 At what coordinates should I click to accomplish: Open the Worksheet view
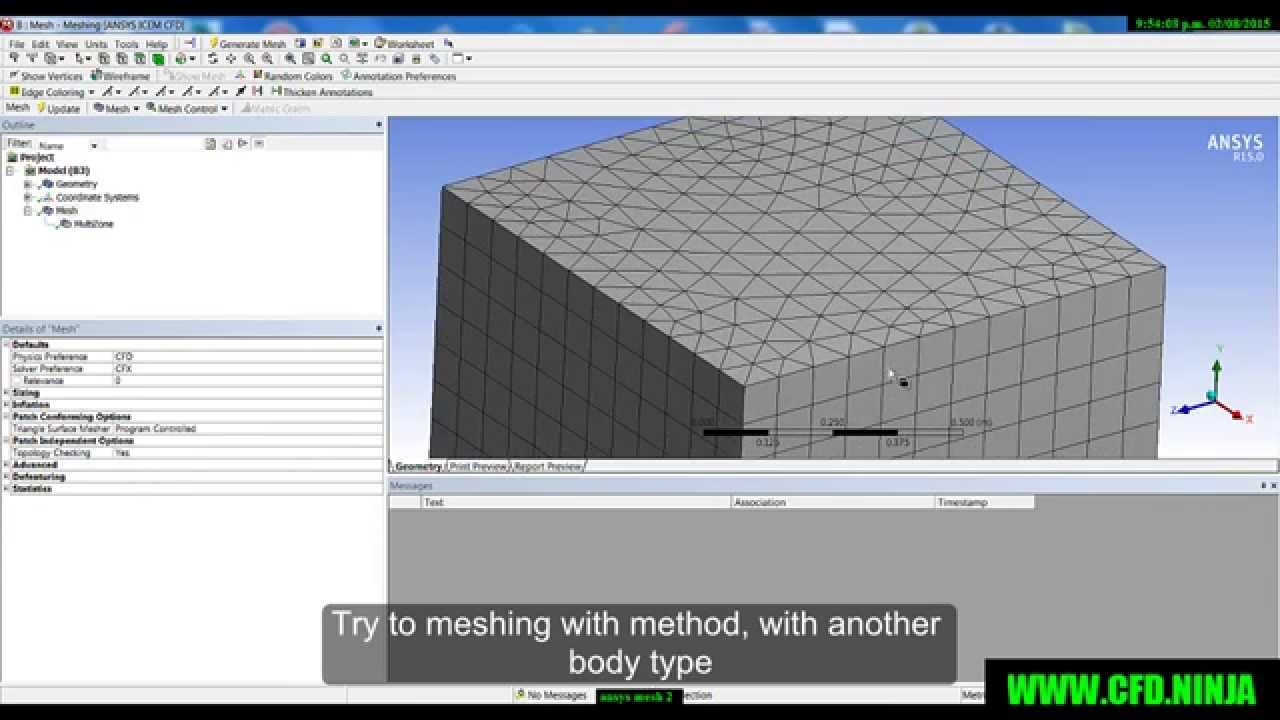click(406, 44)
